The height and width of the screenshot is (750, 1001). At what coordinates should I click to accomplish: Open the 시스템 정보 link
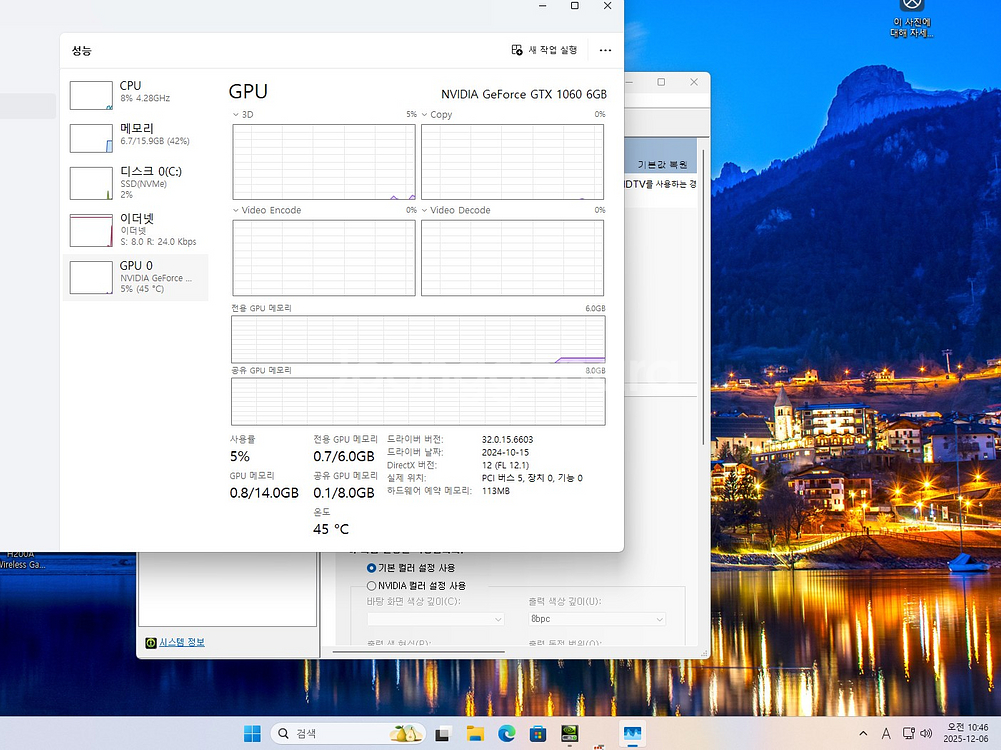tap(181, 642)
